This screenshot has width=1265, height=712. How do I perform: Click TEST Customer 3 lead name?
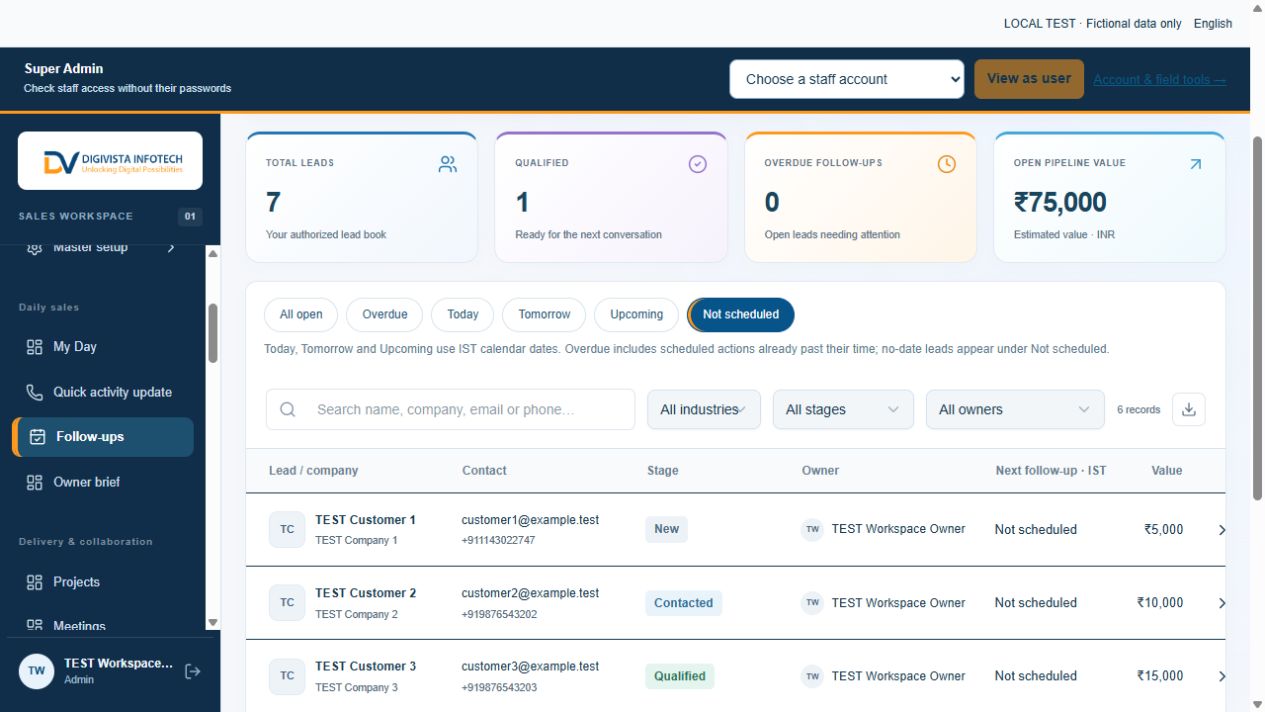[365, 666]
